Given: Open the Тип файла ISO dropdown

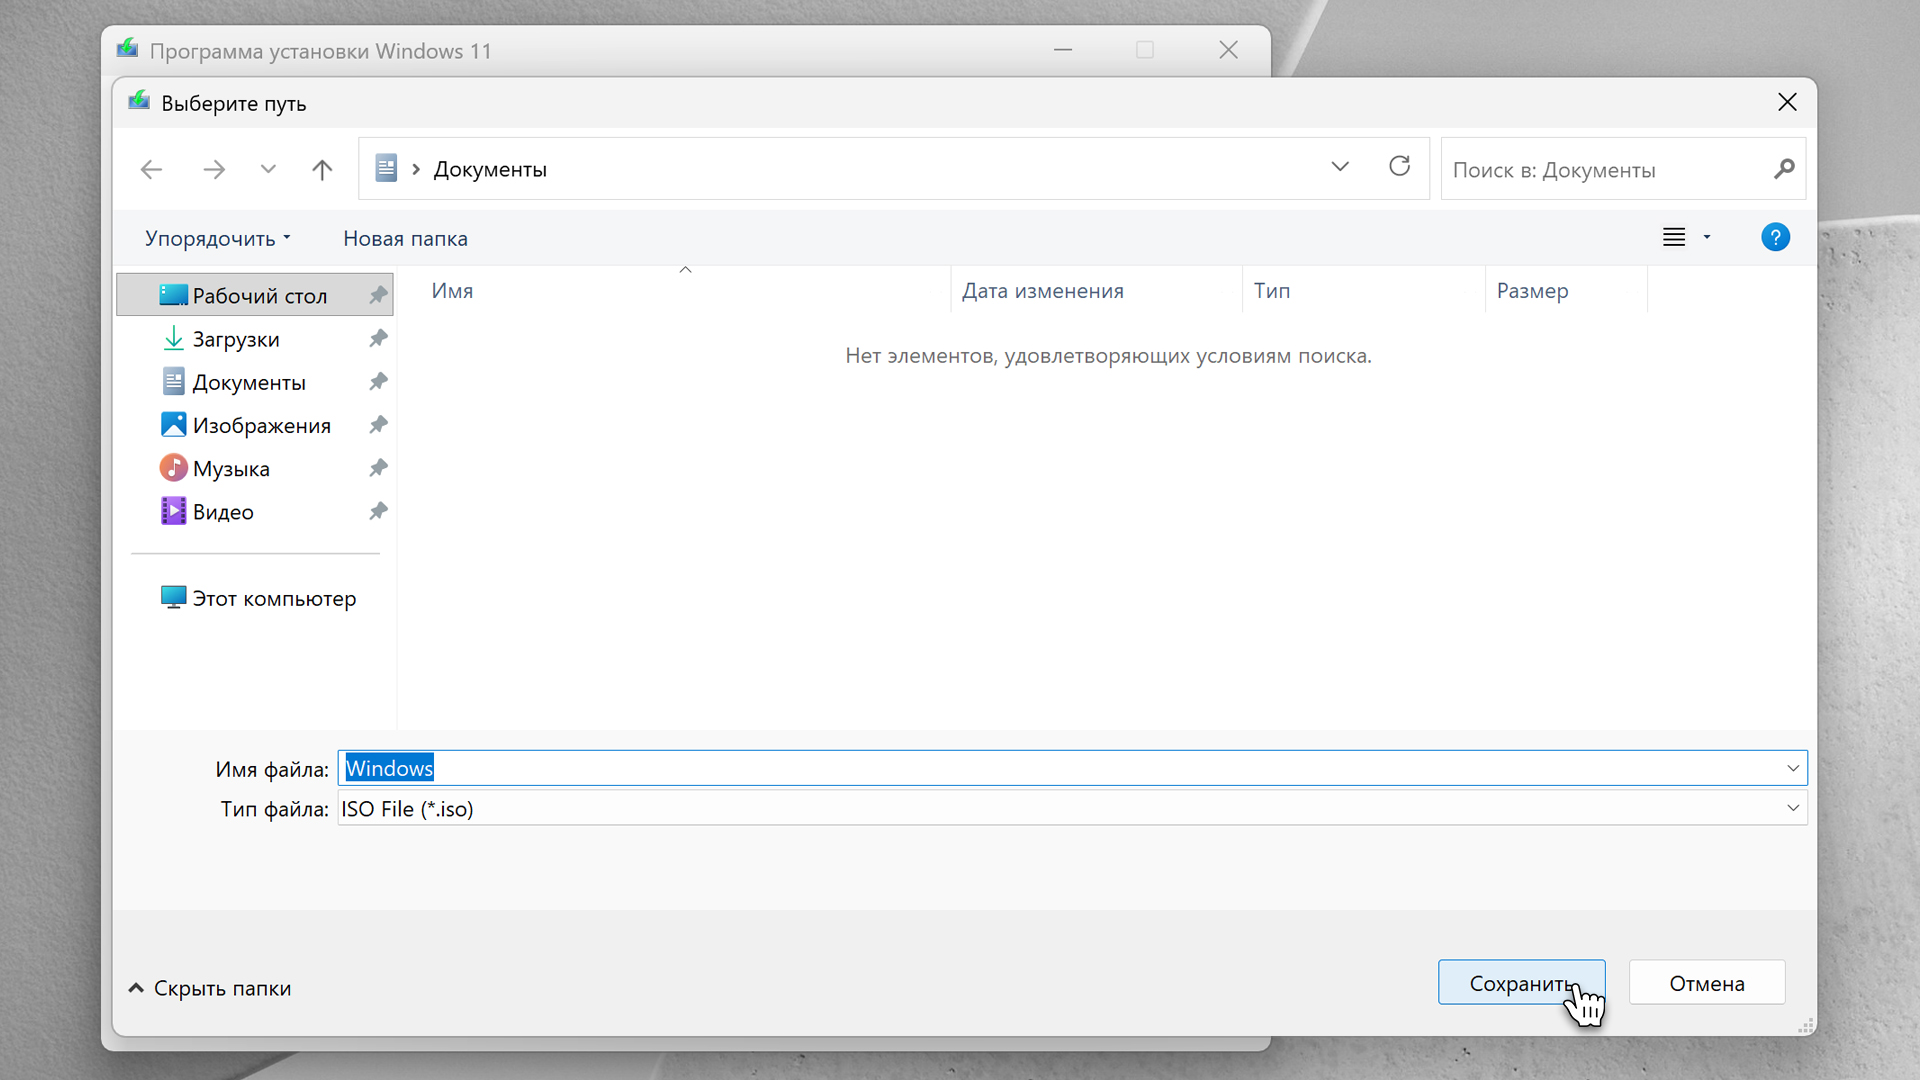Looking at the screenshot, I should coord(1792,808).
